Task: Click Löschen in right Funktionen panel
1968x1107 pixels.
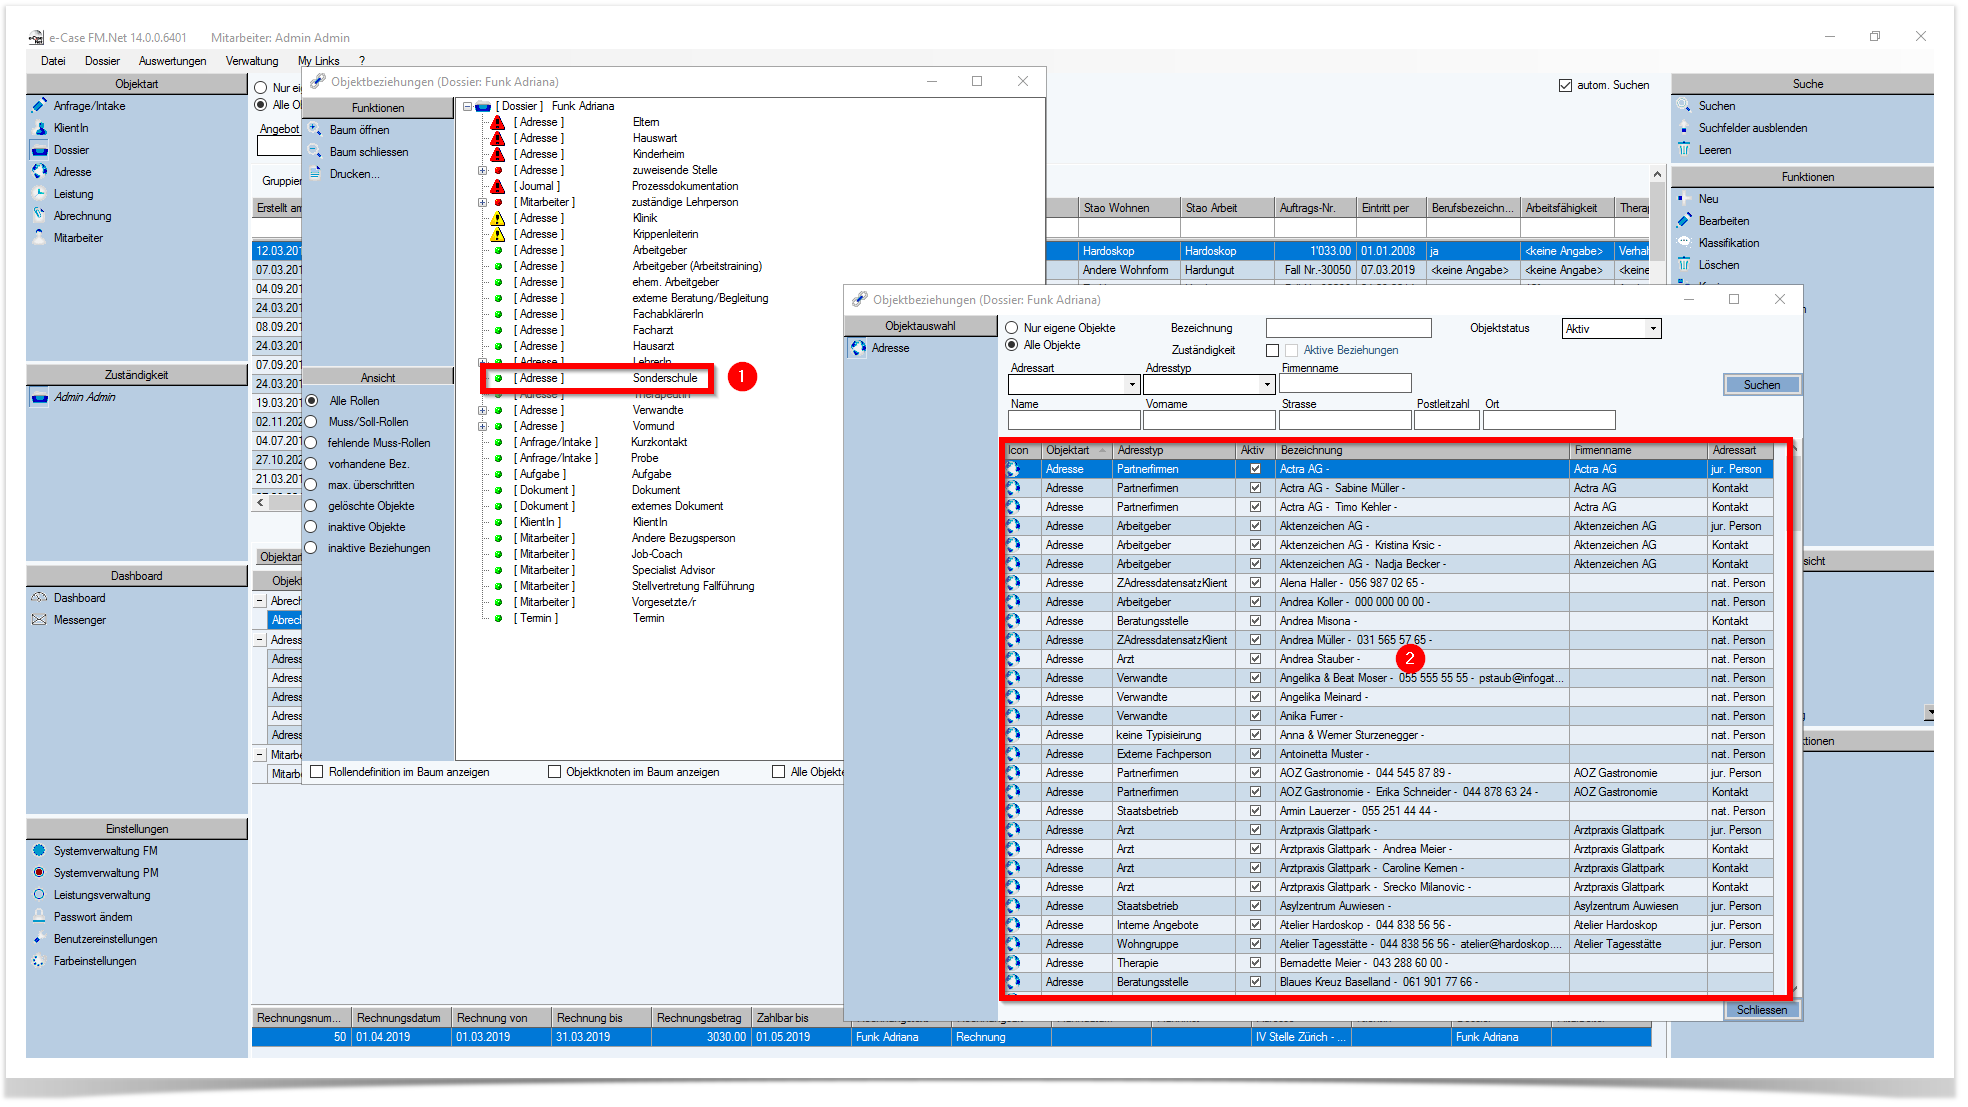Action: point(1718,265)
